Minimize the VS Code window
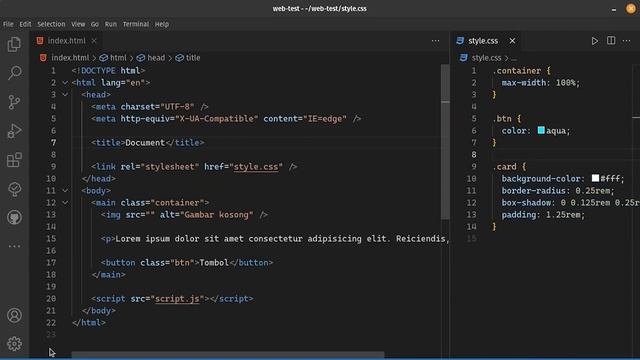640x360 pixels. [614, 9]
